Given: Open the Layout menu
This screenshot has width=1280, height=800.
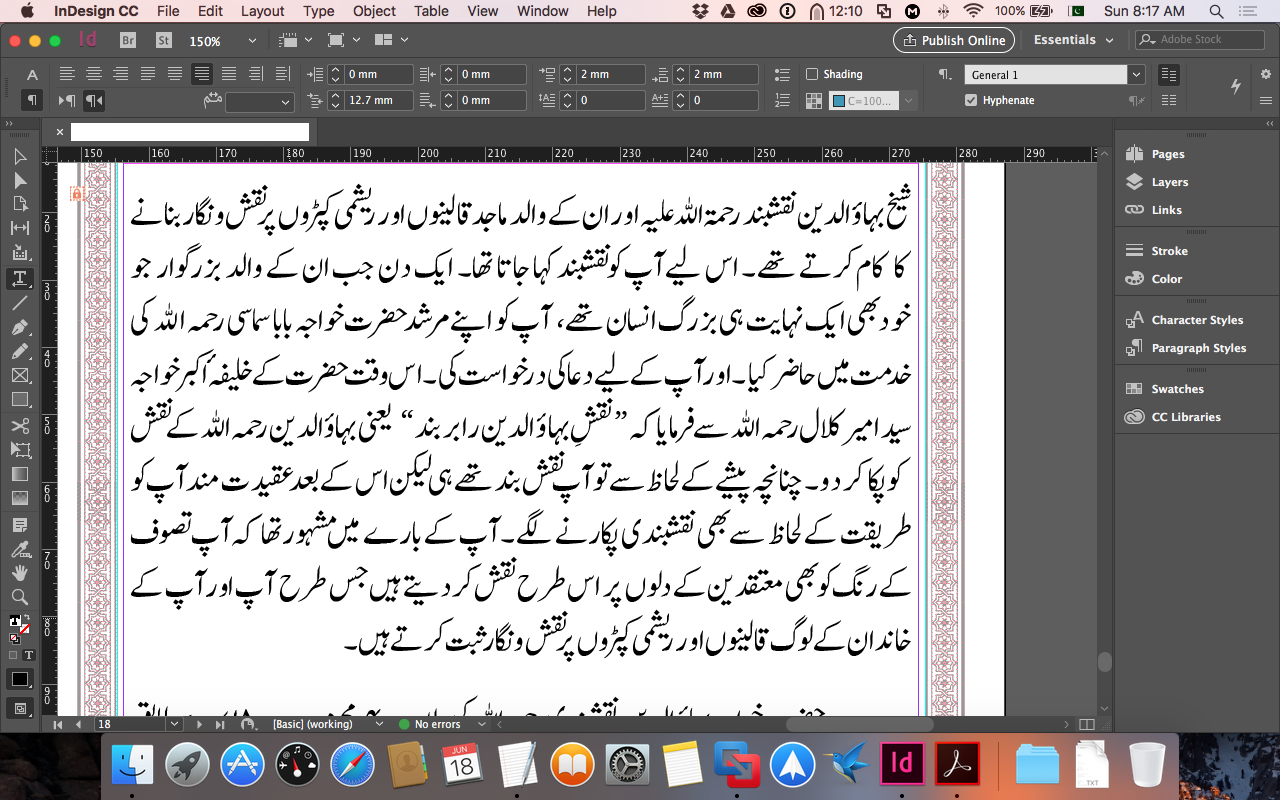Looking at the screenshot, I should [x=263, y=11].
